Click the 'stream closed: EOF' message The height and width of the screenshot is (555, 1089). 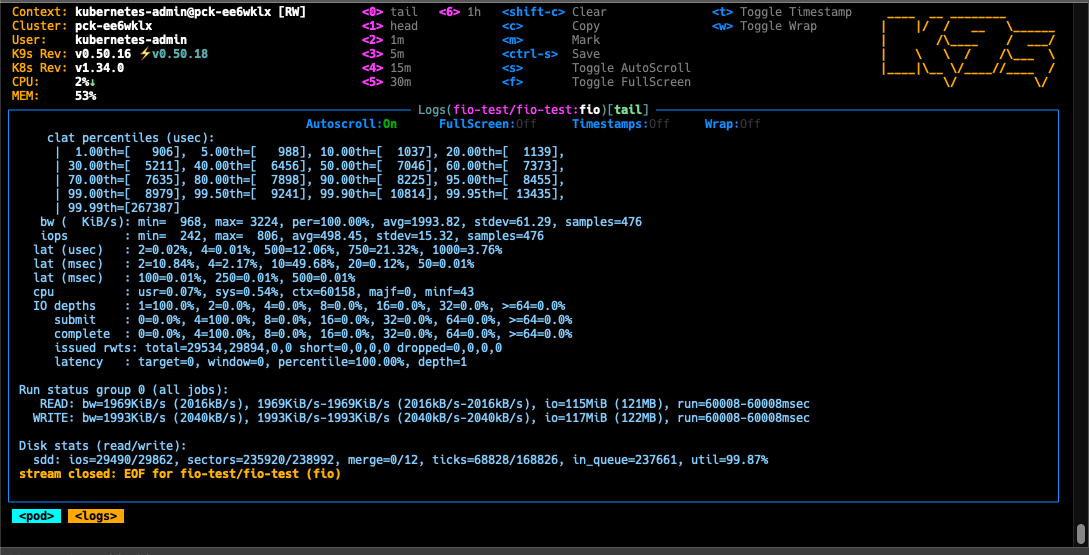(180, 474)
